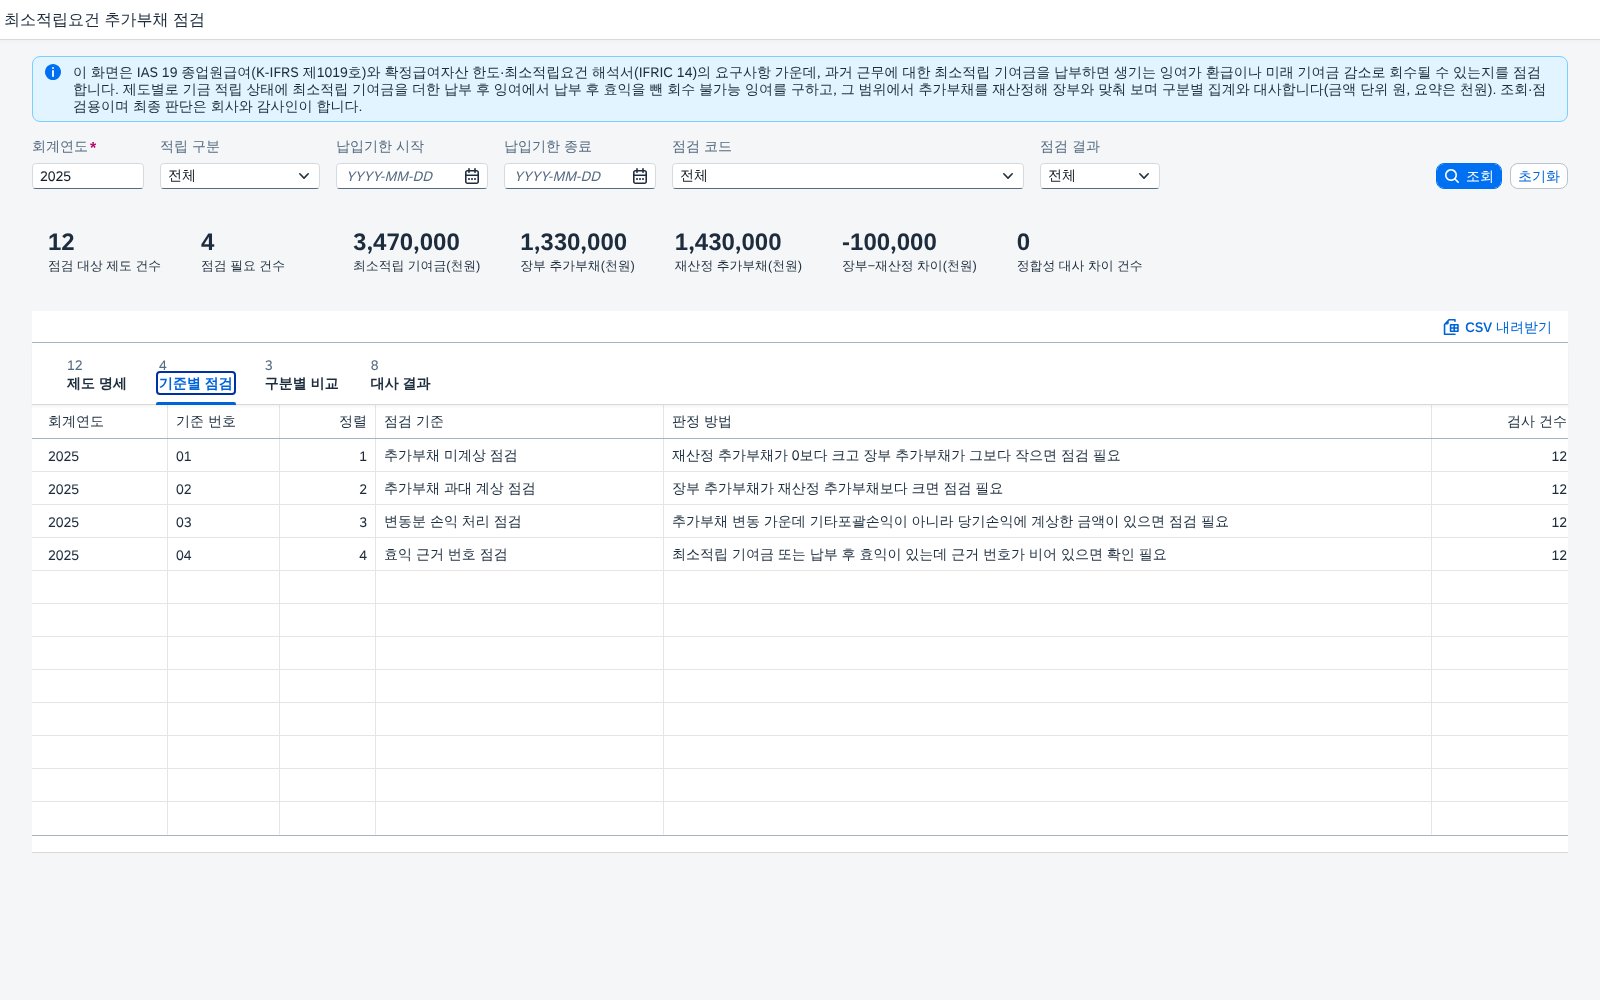
Task: Run the search with the 조회 button
Action: point(1469,176)
